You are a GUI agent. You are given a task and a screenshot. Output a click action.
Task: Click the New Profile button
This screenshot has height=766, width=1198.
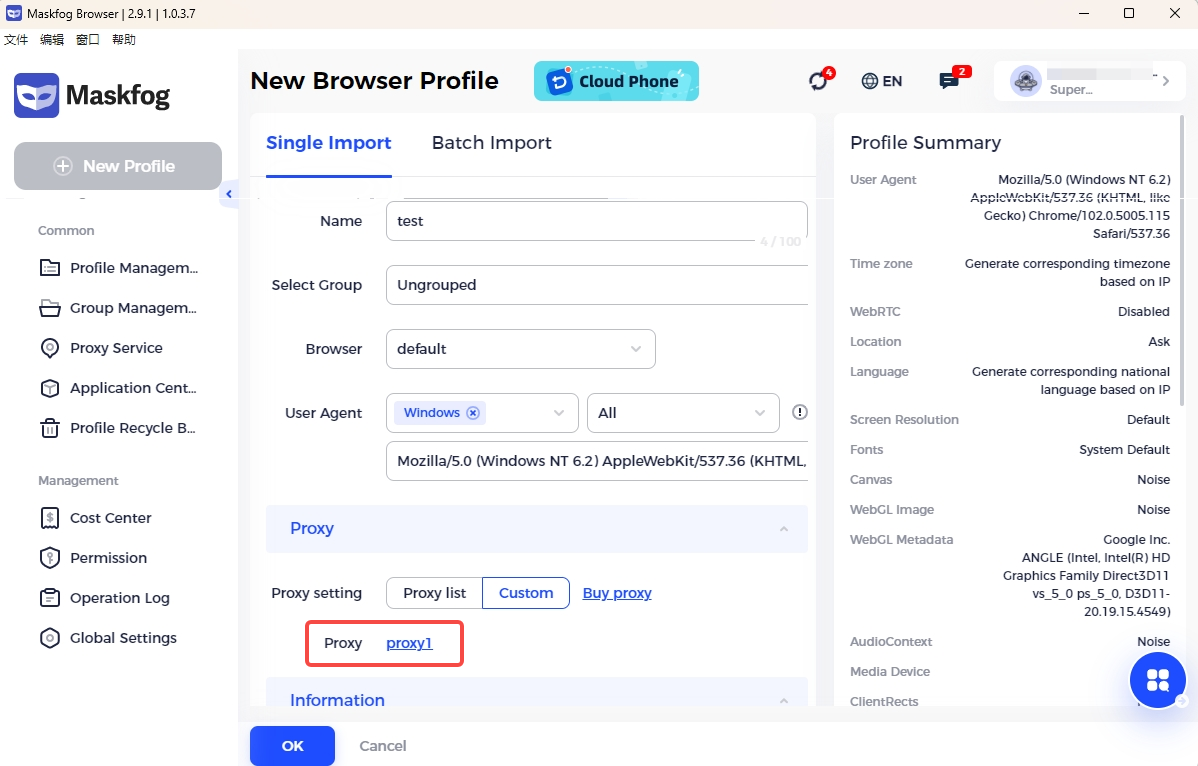tap(118, 166)
